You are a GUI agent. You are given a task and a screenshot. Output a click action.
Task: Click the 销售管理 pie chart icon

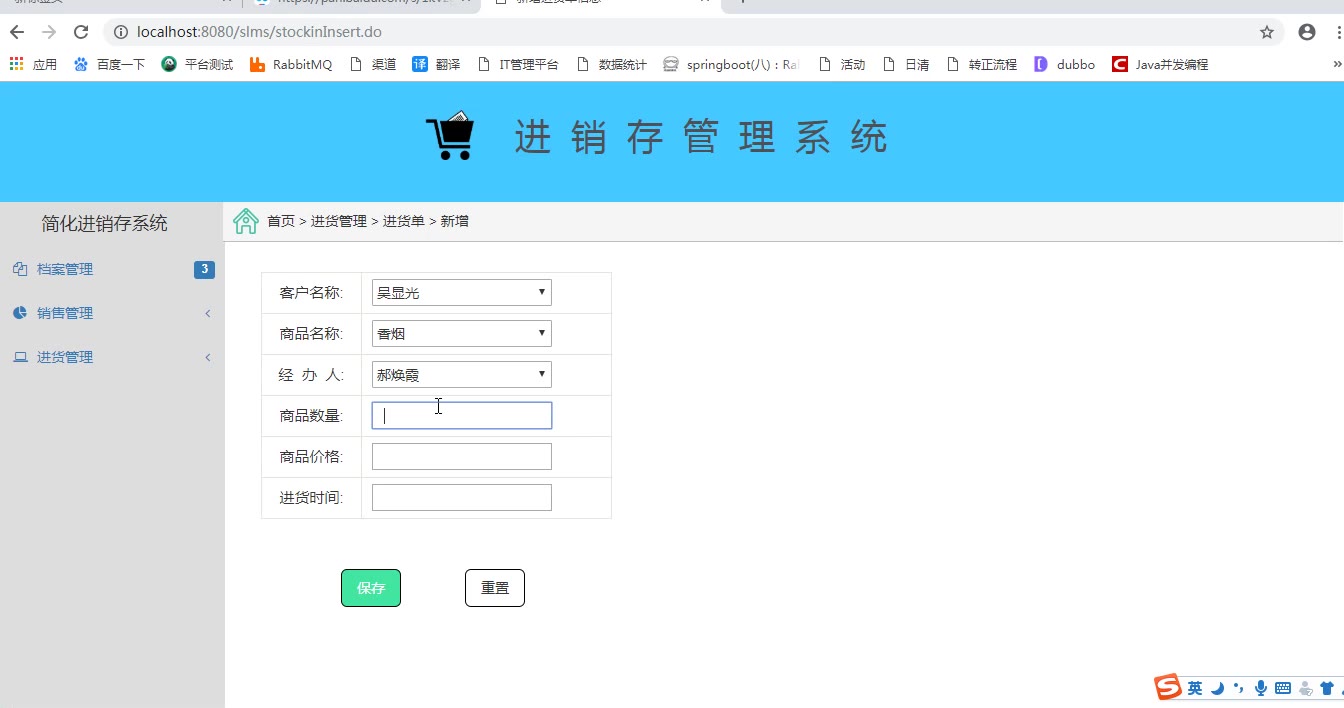[x=20, y=313]
